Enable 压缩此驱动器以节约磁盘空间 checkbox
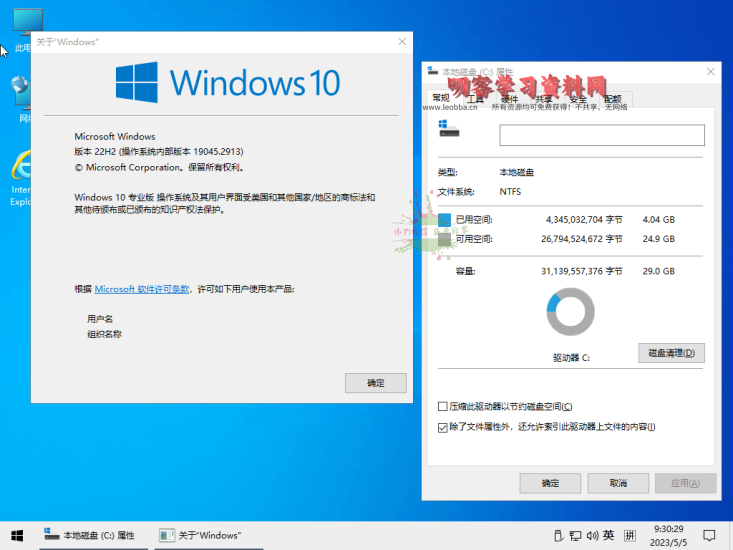 click(x=442, y=407)
